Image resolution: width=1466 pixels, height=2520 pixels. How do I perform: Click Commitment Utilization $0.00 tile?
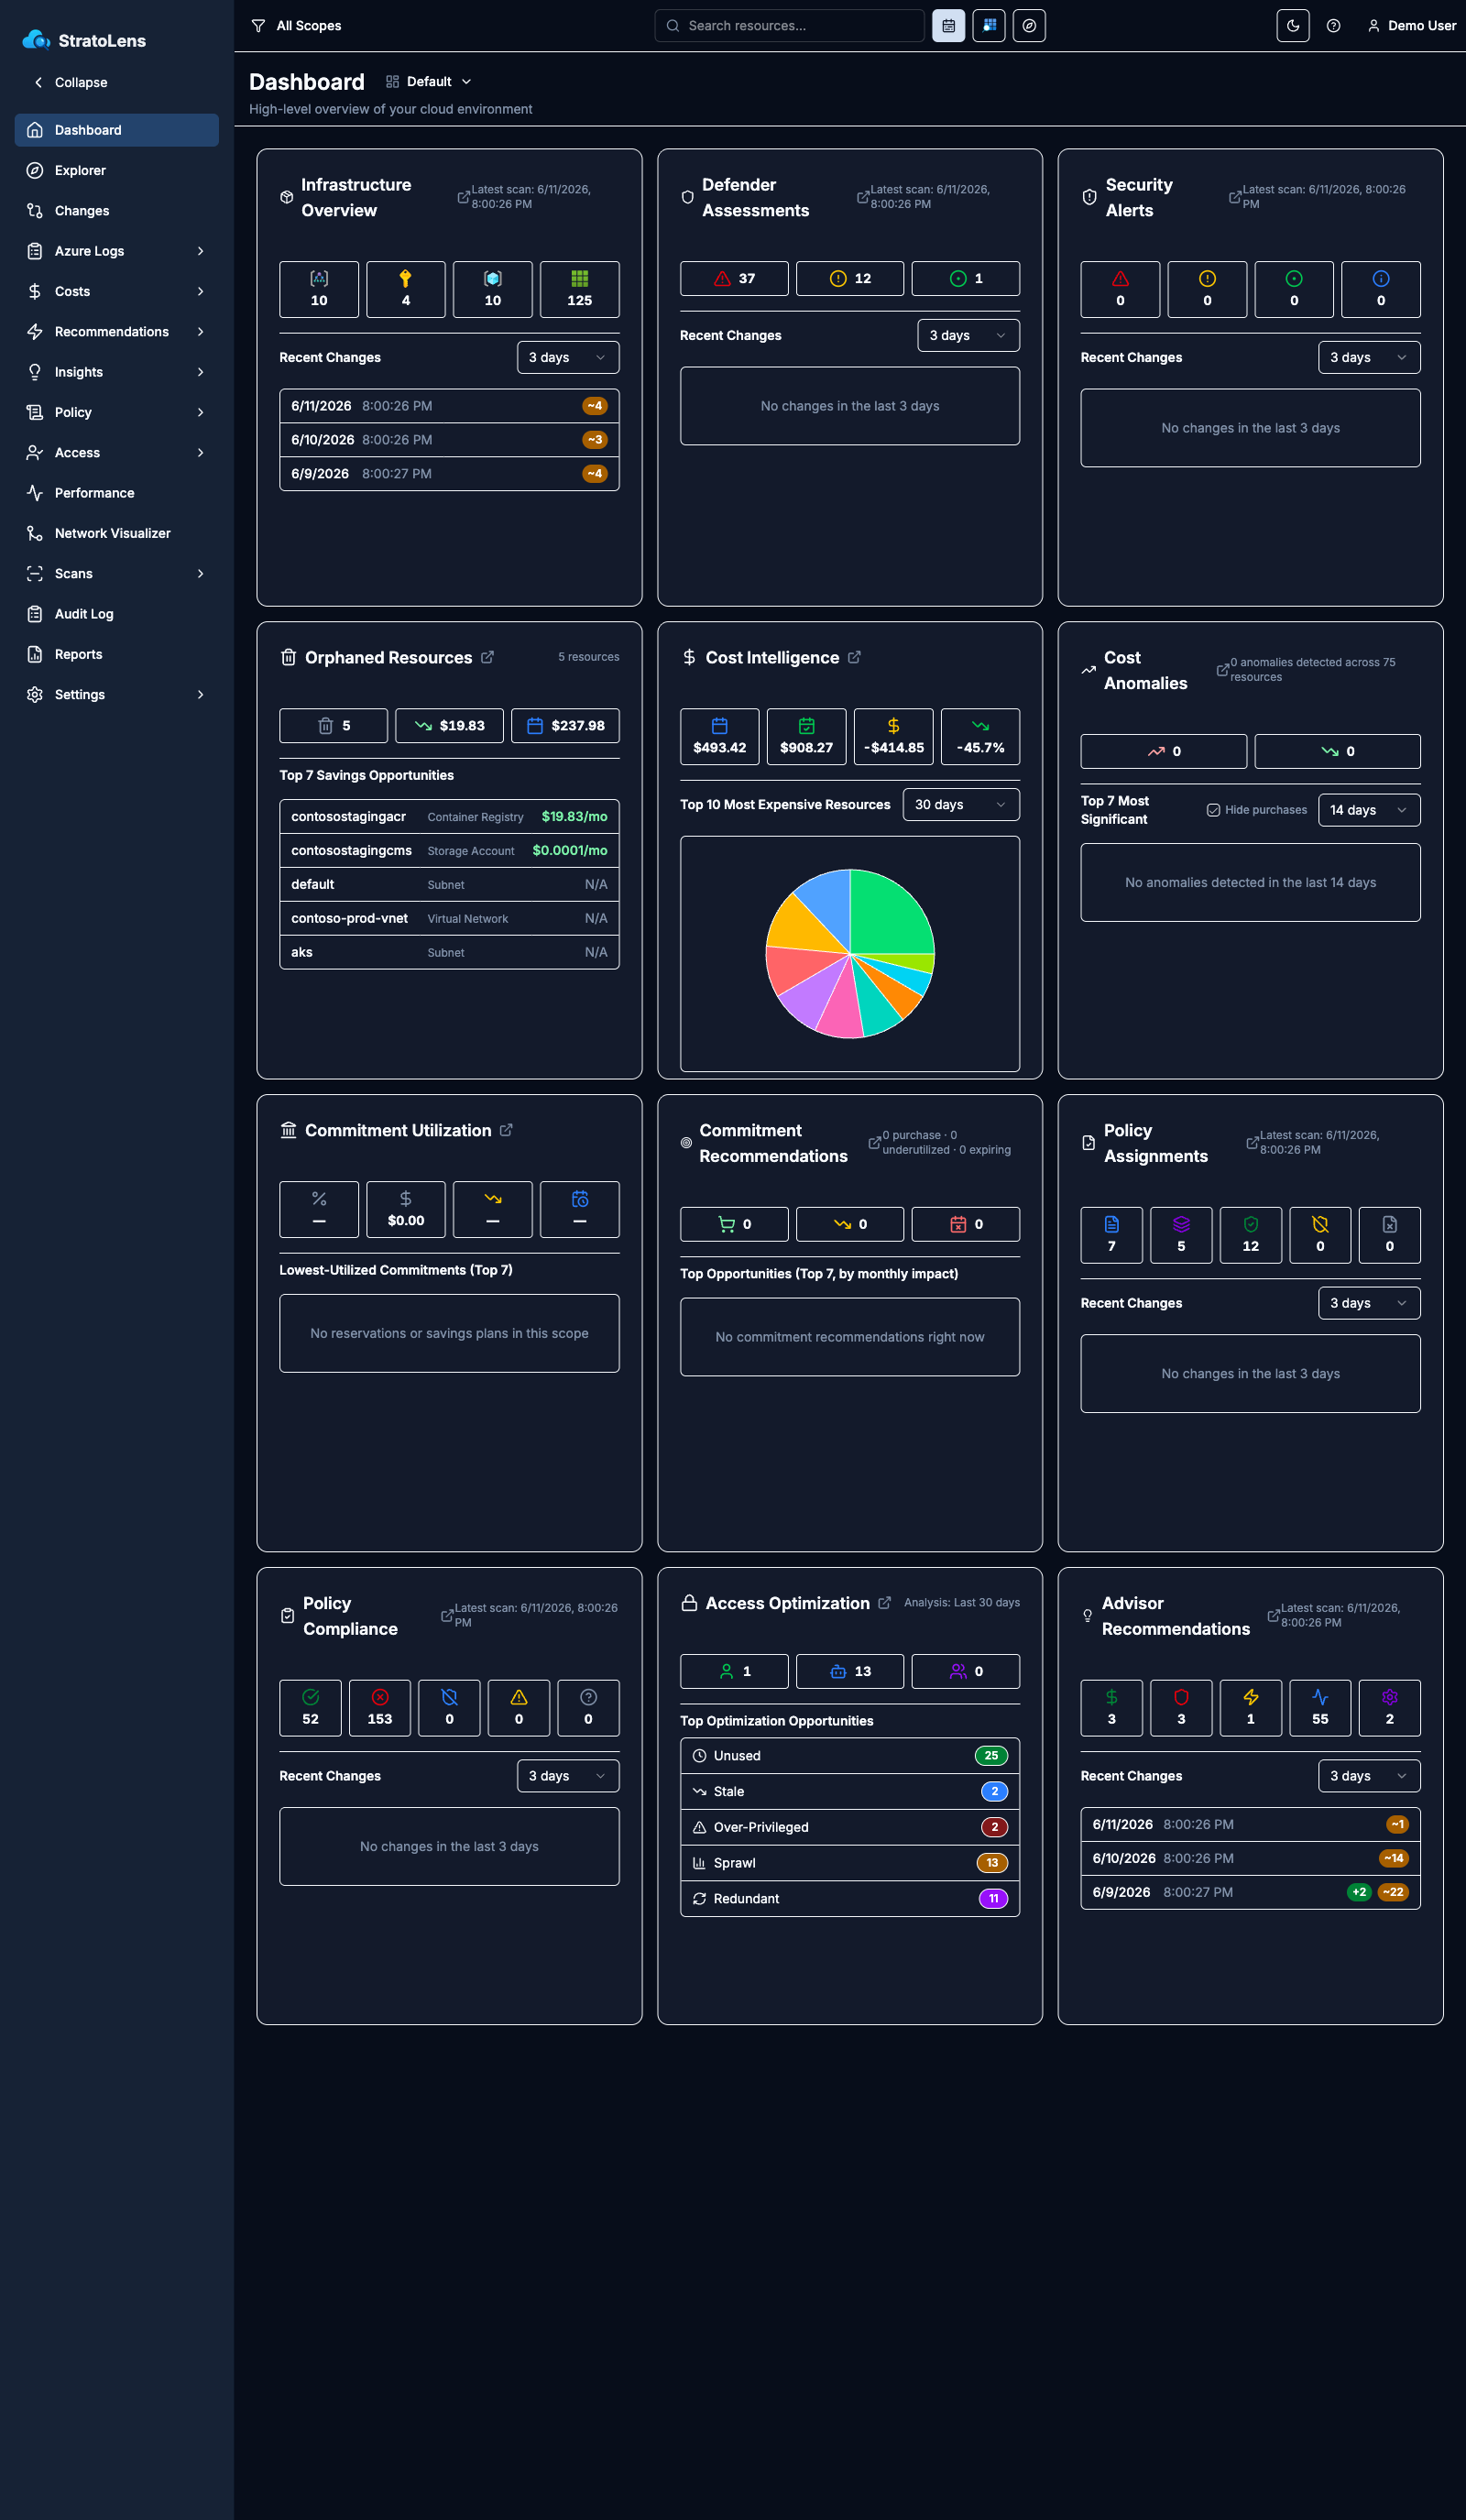(x=406, y=1210)
